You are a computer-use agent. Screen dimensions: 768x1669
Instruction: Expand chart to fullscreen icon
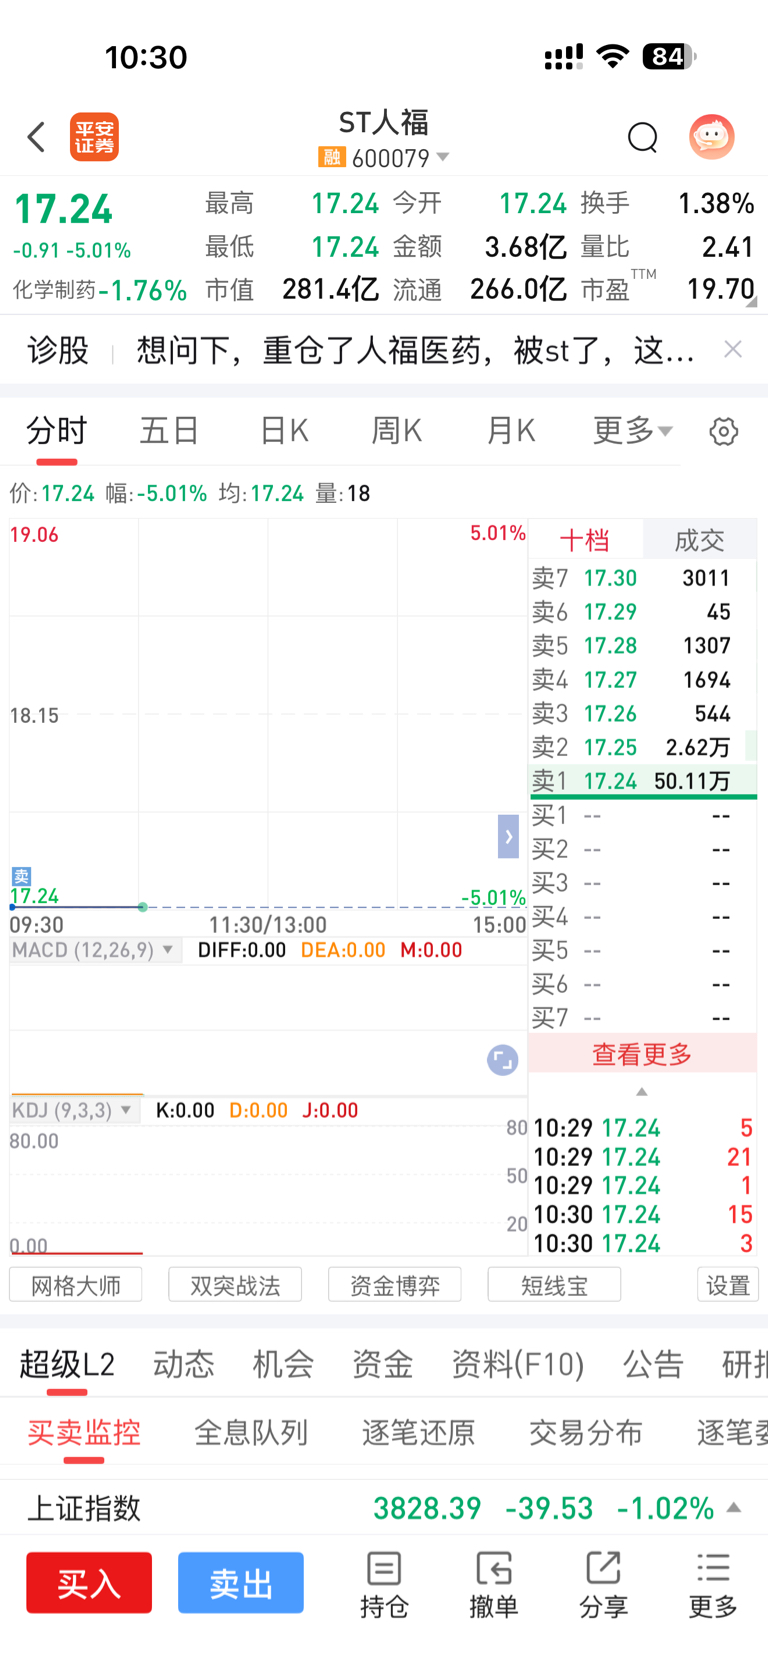click(x=502, y=1060)
